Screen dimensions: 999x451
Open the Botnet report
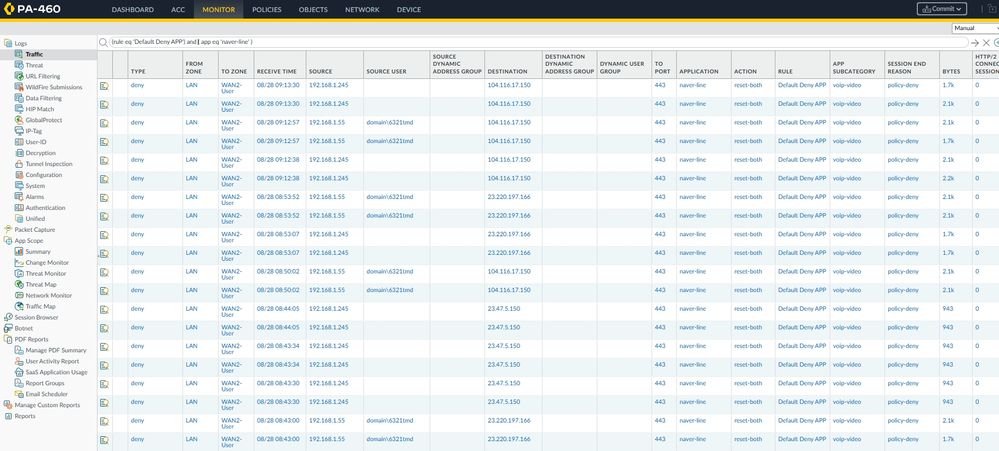point(25,328)
